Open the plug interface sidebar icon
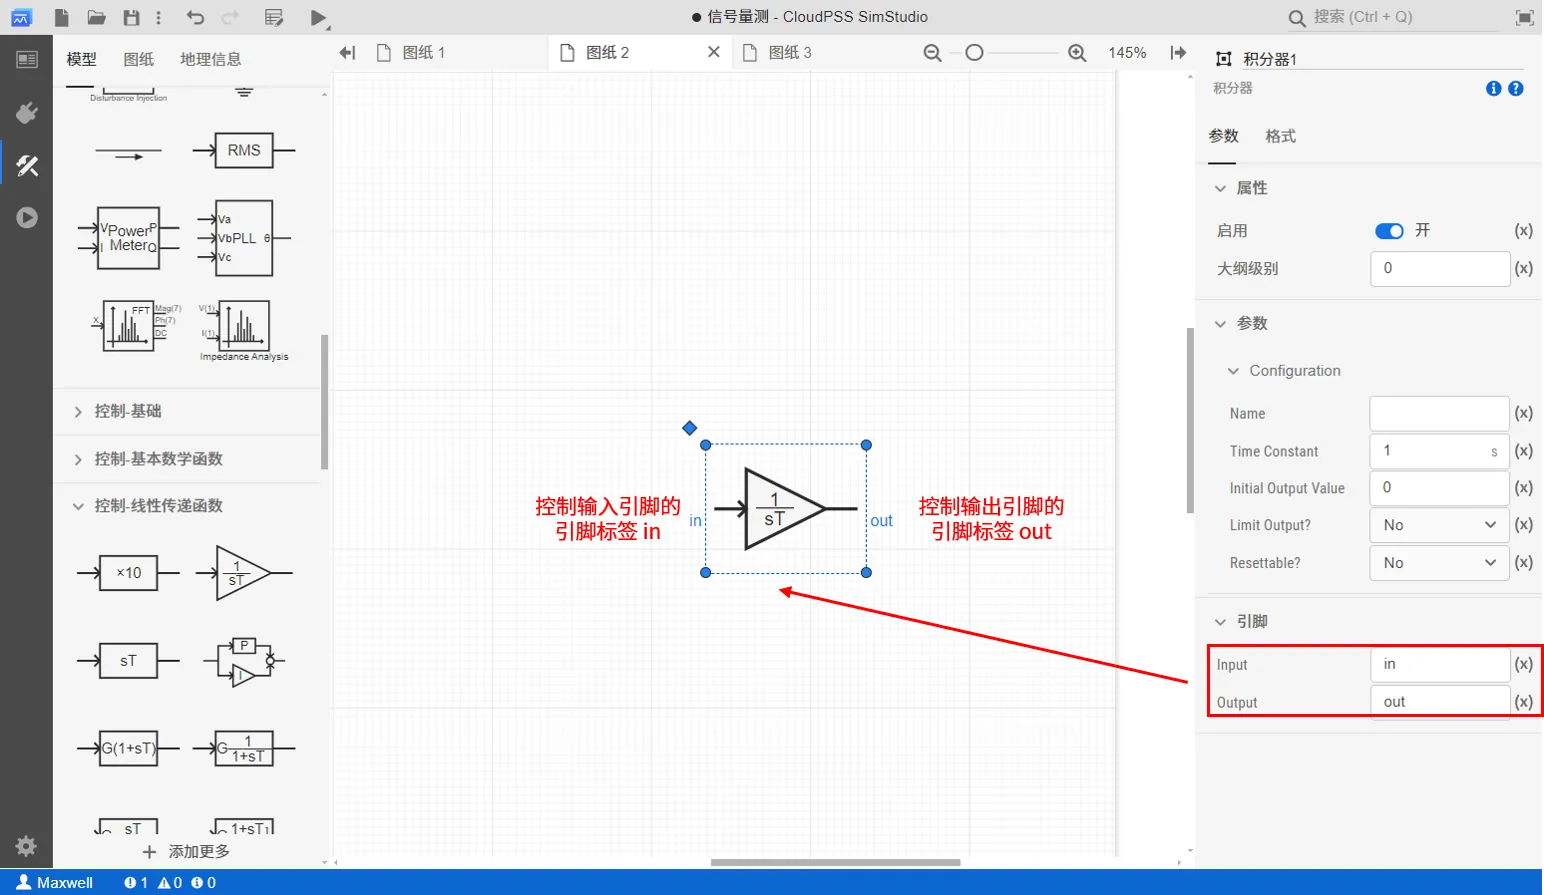 (x=27, y=113)
